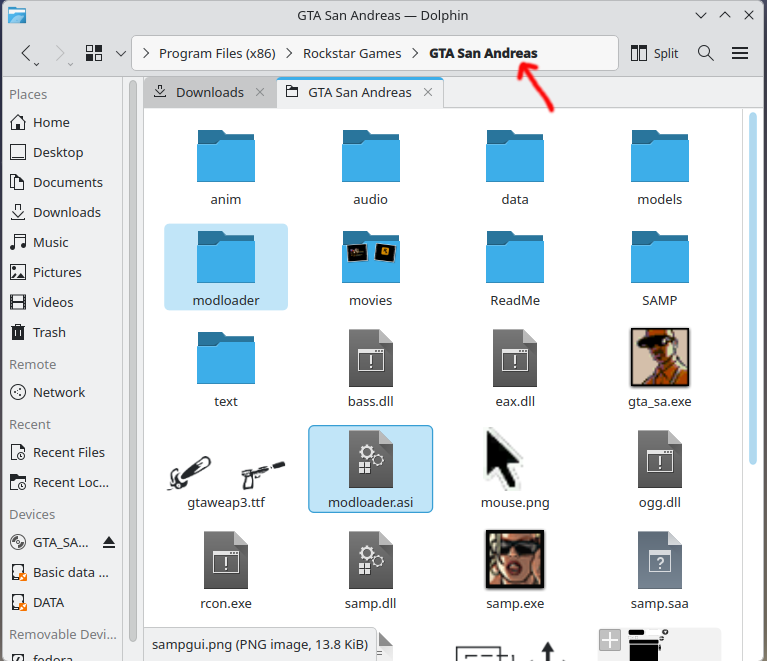767x661 pixels.
Task: Select the ReadMe folder
Action: 515,268
